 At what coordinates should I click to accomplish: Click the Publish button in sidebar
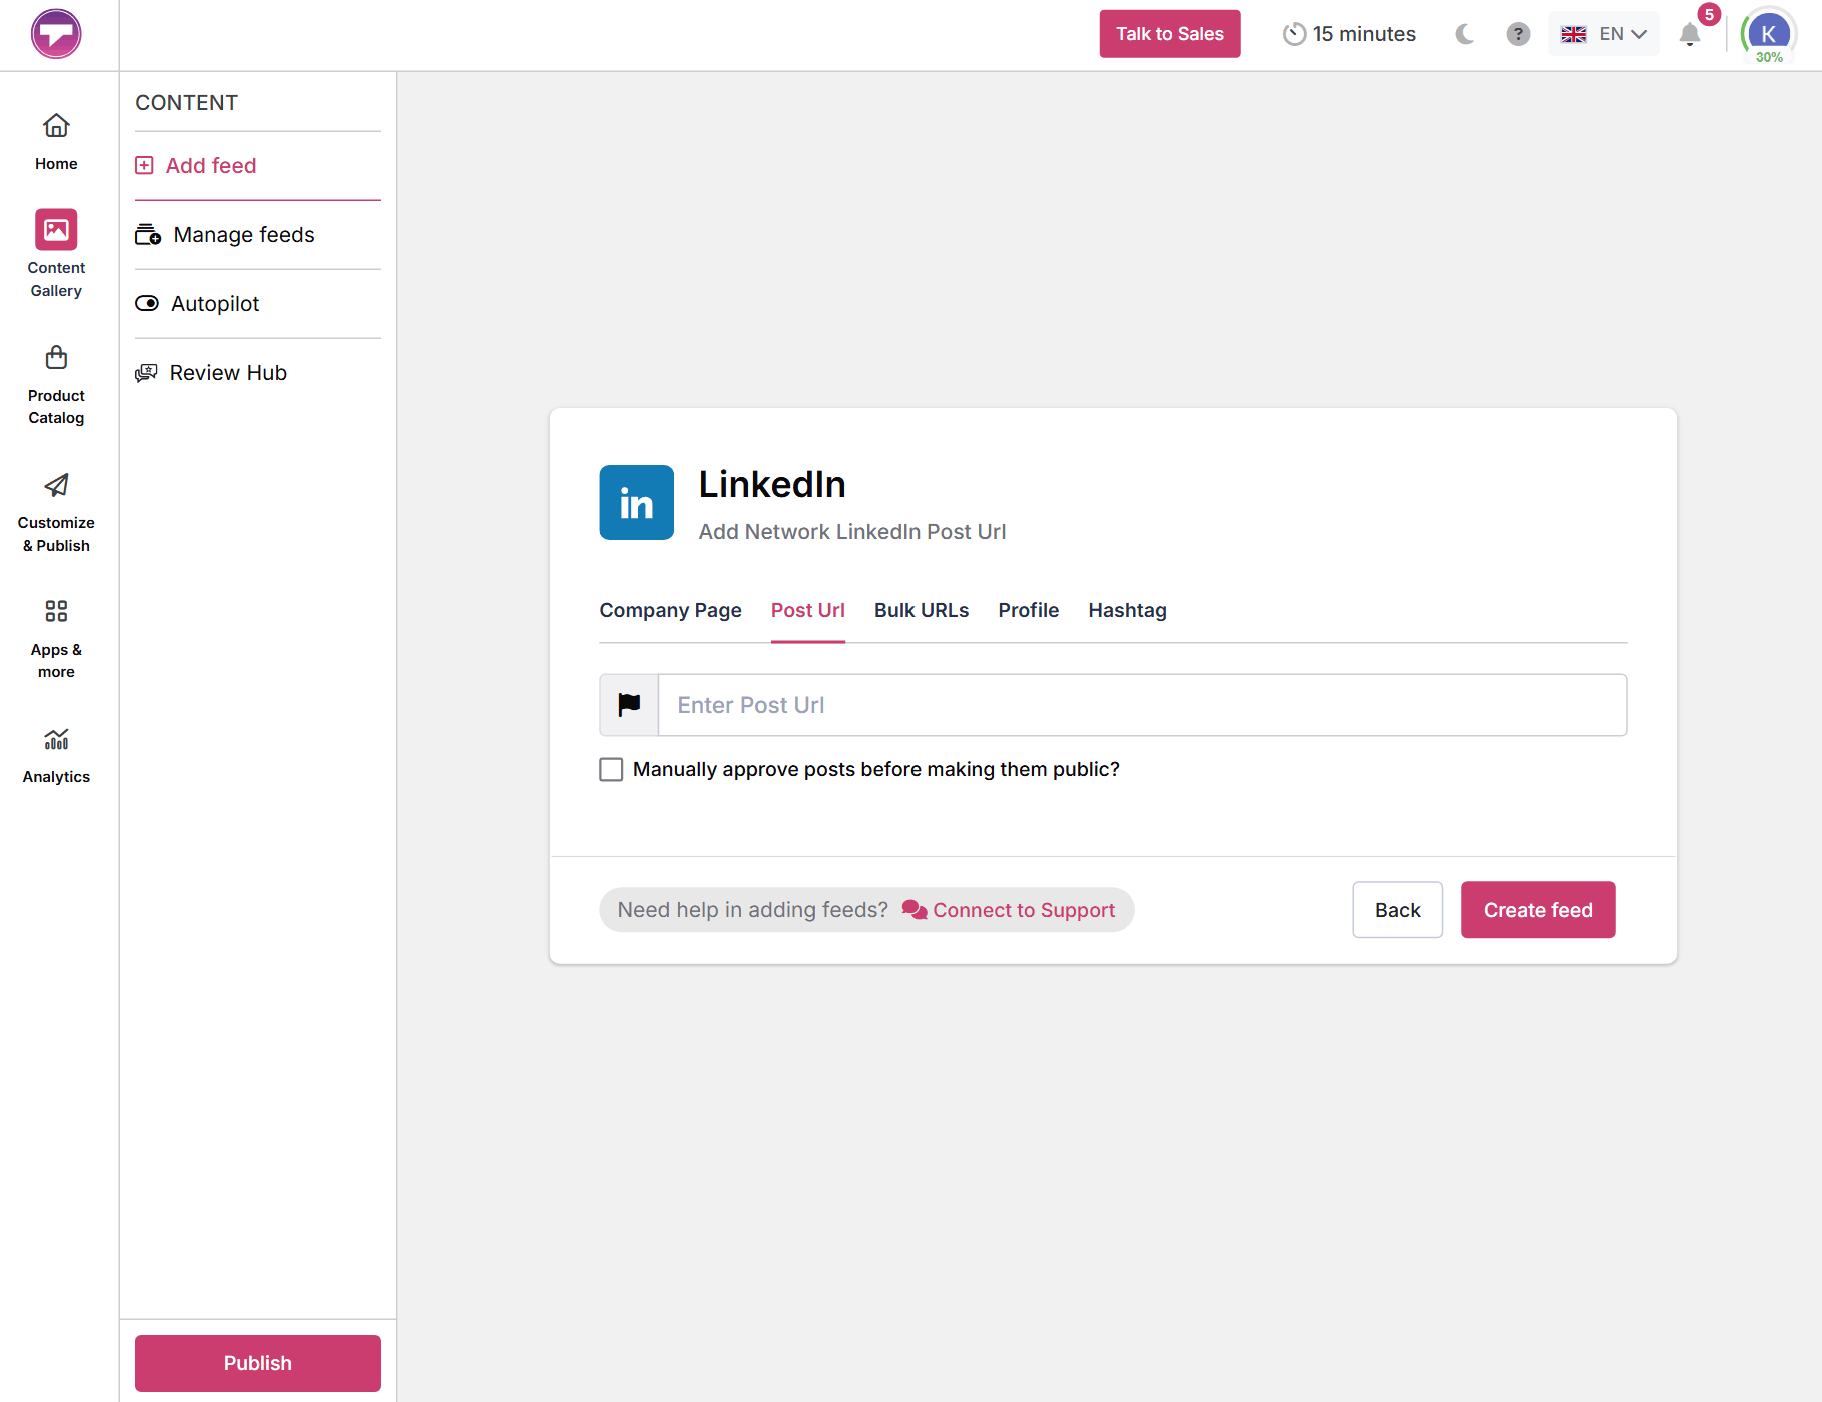[x=258, y=1363]
